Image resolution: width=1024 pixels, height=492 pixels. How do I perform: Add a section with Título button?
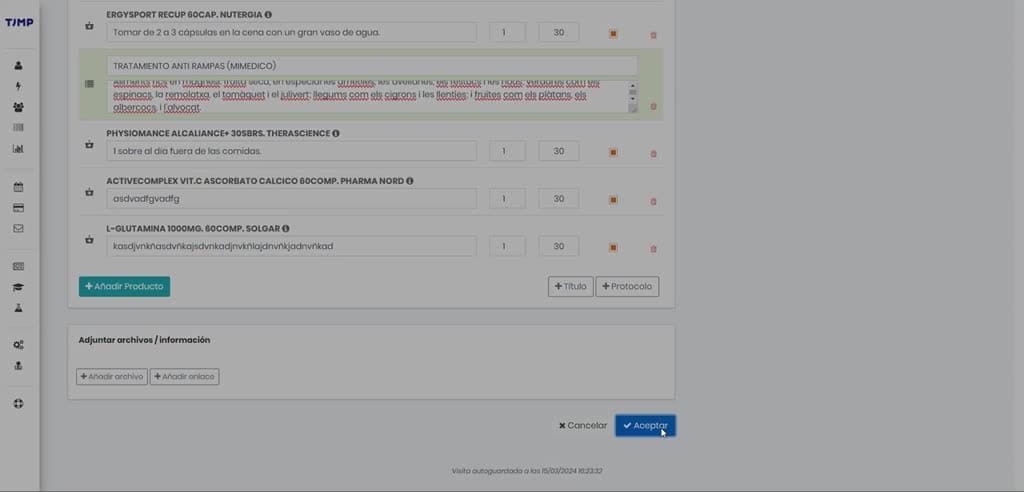pos(571,286)
